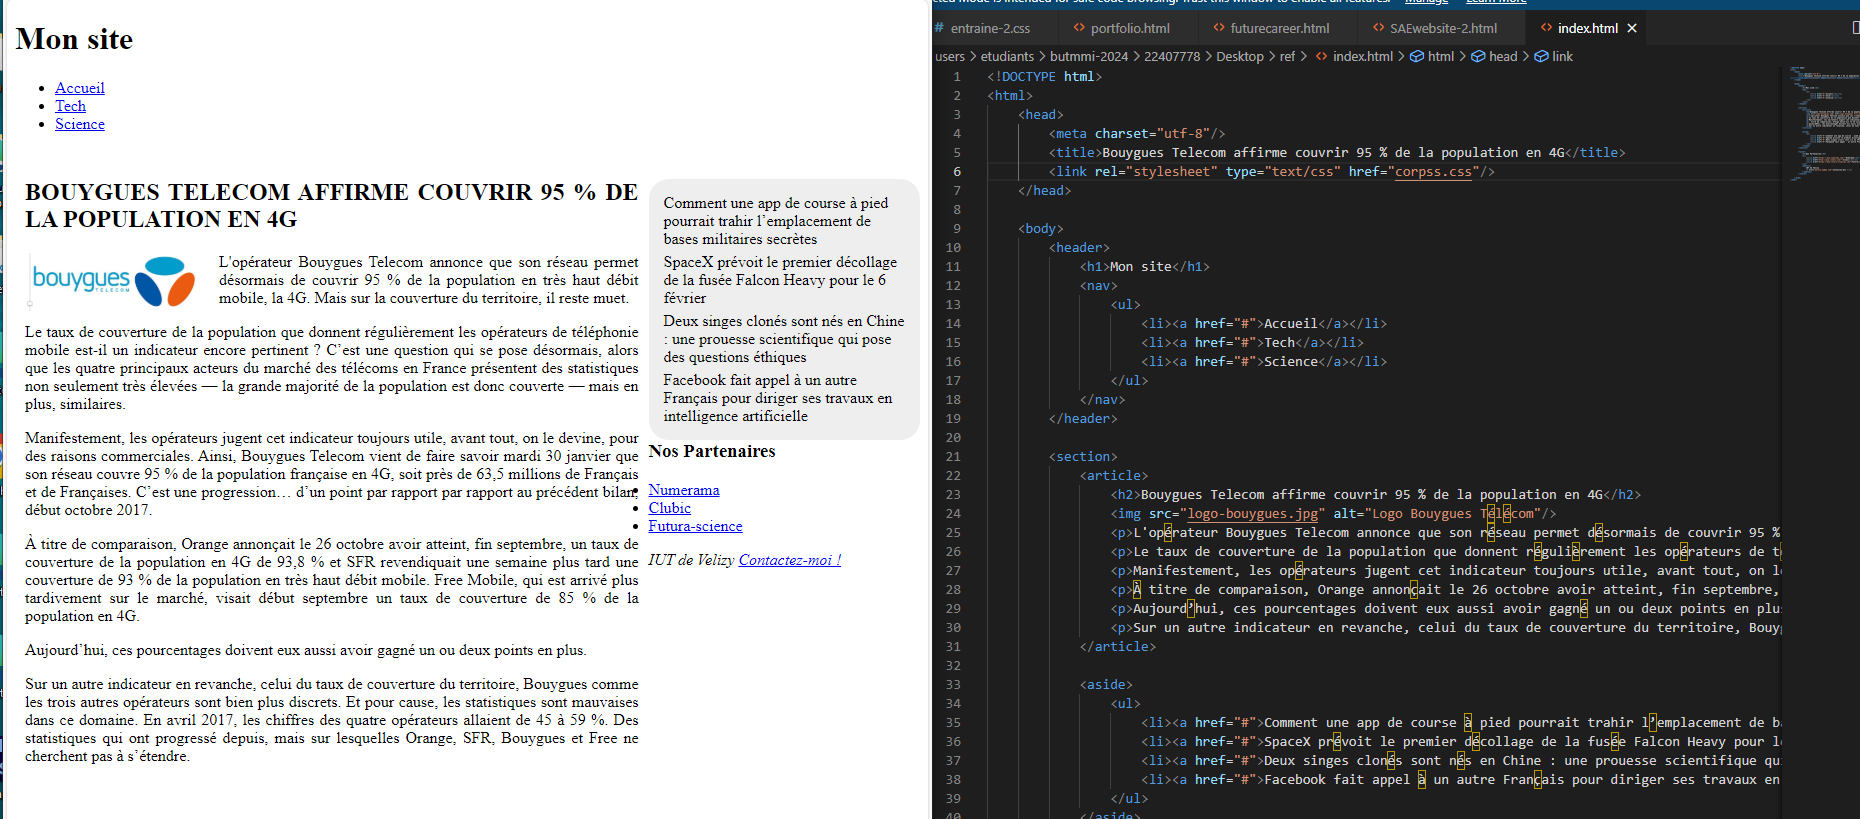Click the paragraph starting 'Aujourd'hui, ces pourcentages'
This screenshot has height=819, width=1860.
point(306,650)
